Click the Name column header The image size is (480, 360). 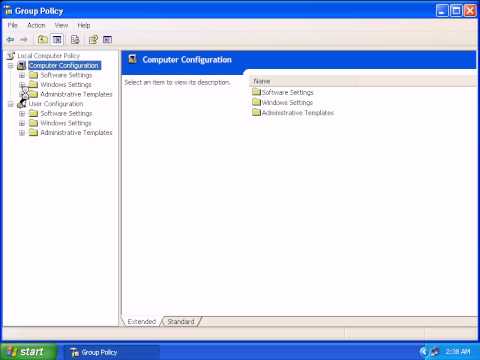363,81
